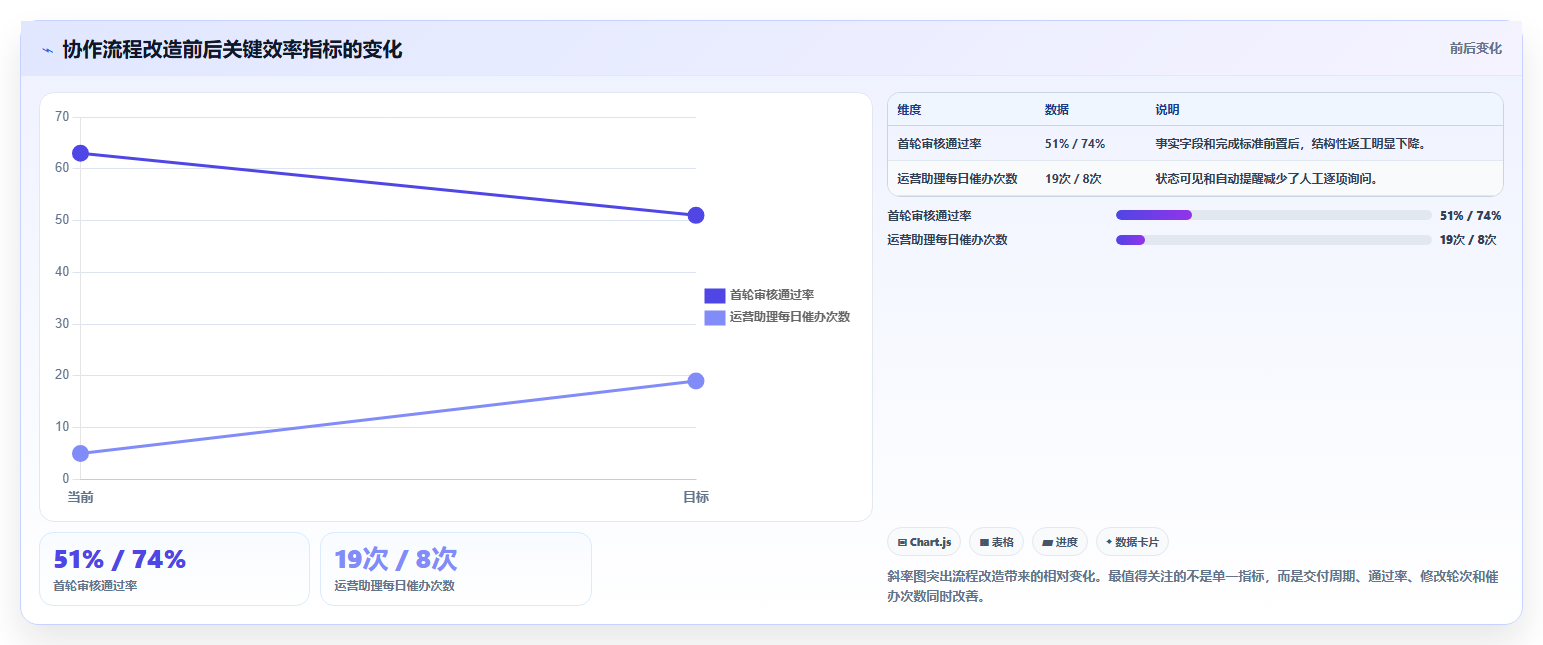Image resolution: width=1543 pixels, height=645 pixels.
Task: Click the 数据 column header
Action: [x=1057, y=109]
